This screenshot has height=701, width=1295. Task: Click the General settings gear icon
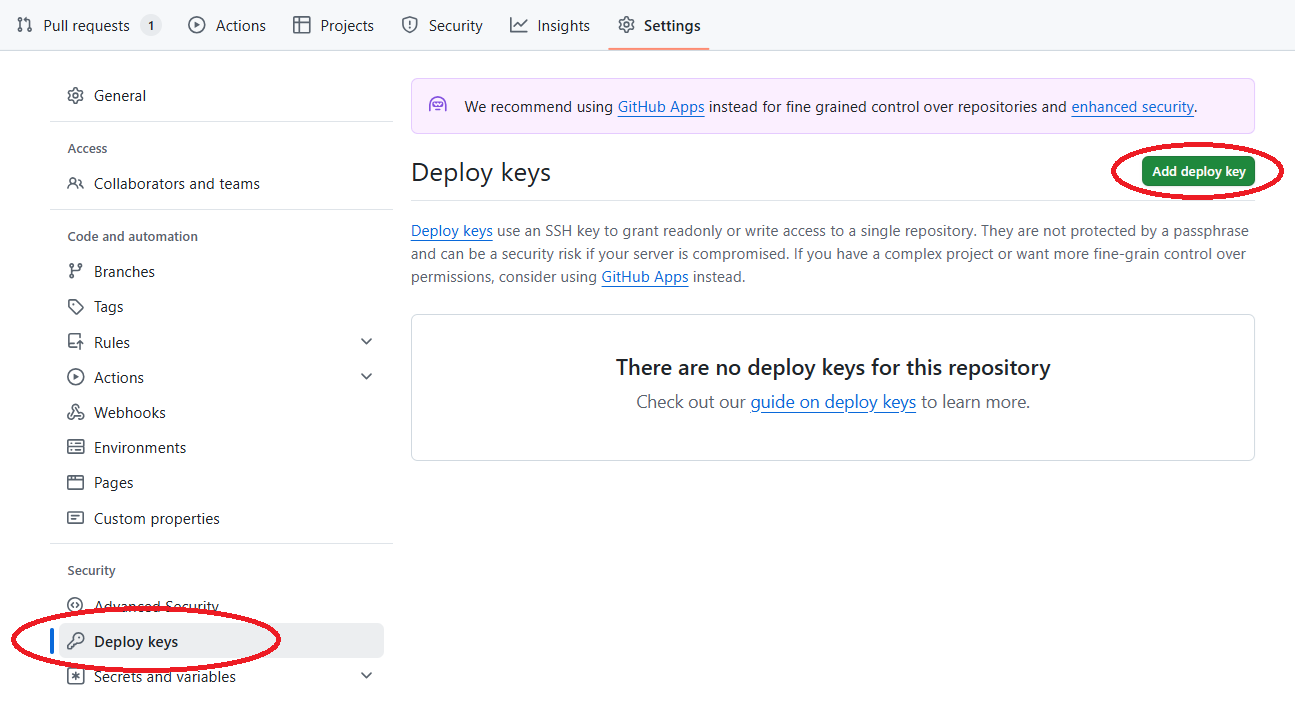click(x=76, y=95)
